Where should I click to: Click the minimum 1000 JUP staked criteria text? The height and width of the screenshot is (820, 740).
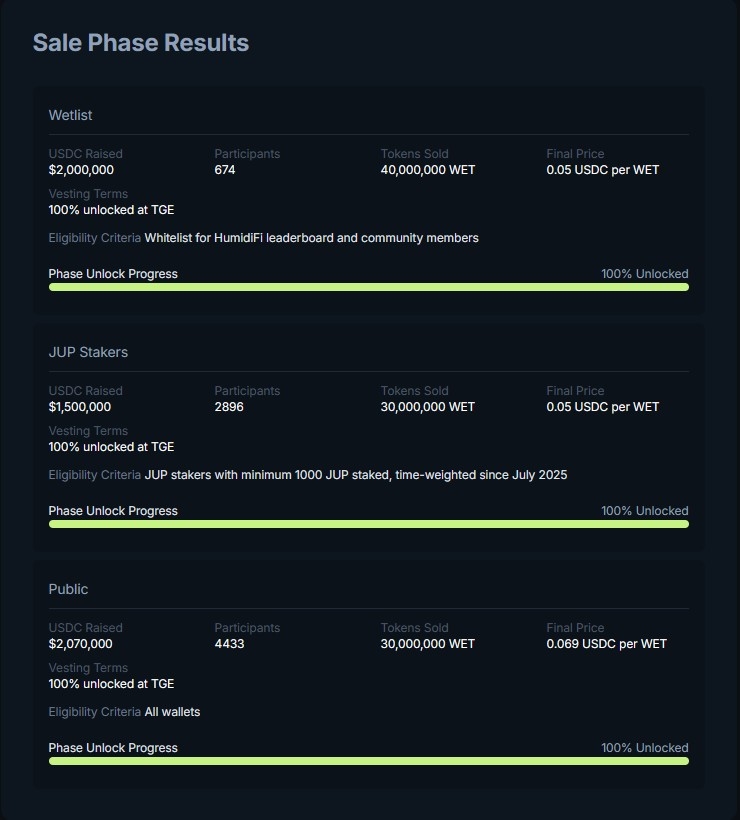tap(355, 475)
